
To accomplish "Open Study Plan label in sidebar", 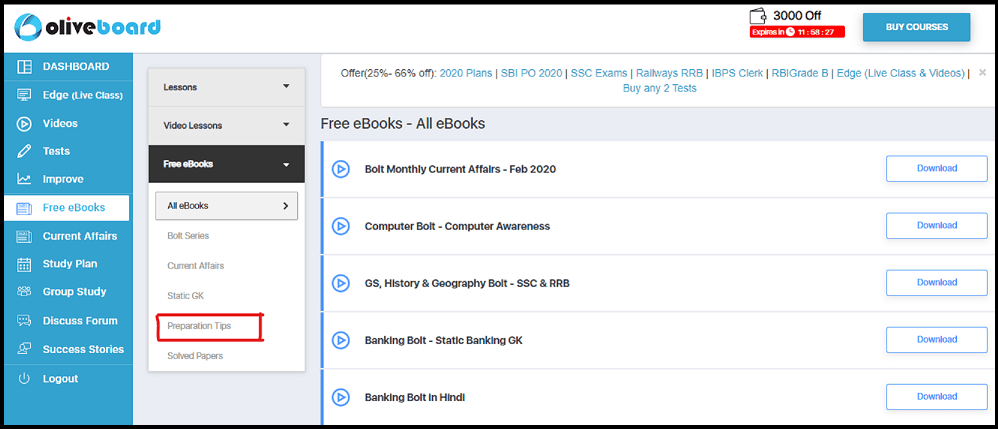I will [x=69, y=264].
